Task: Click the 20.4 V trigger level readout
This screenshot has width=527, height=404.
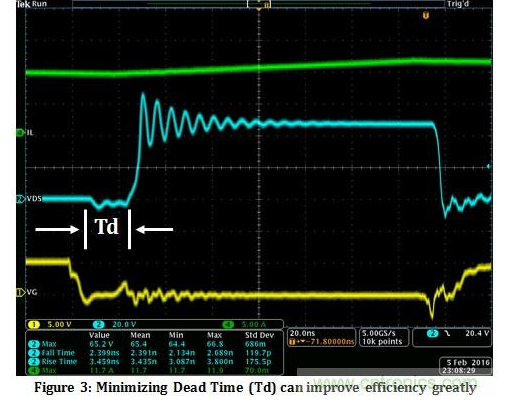Action: (477, 333)
